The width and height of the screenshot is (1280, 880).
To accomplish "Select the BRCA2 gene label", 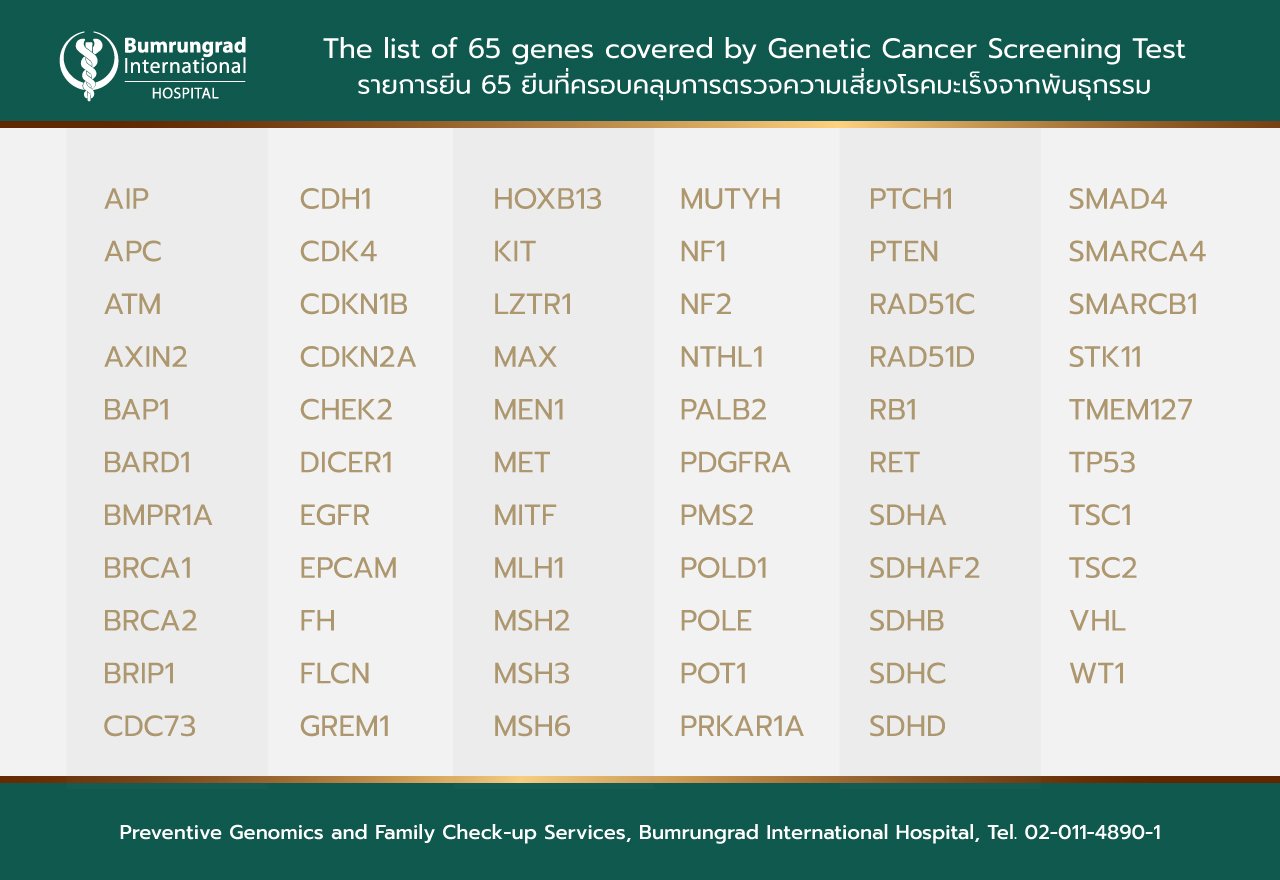I will [x=150, y=621].
